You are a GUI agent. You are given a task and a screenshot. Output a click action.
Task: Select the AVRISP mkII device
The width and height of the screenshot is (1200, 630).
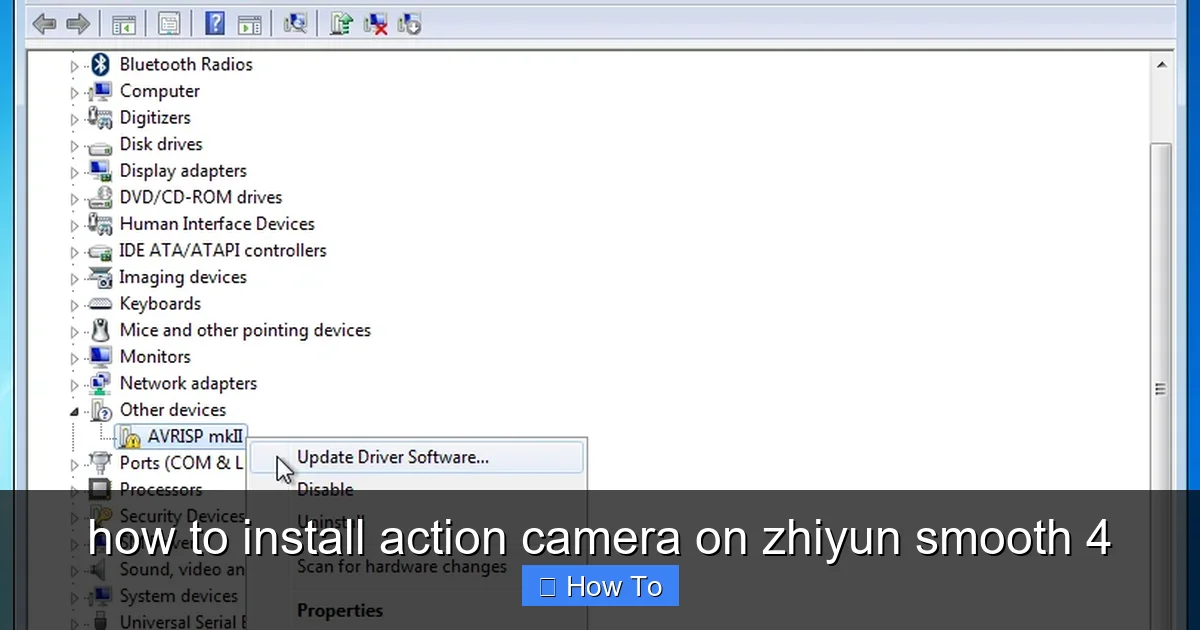[x=194, y=436]
